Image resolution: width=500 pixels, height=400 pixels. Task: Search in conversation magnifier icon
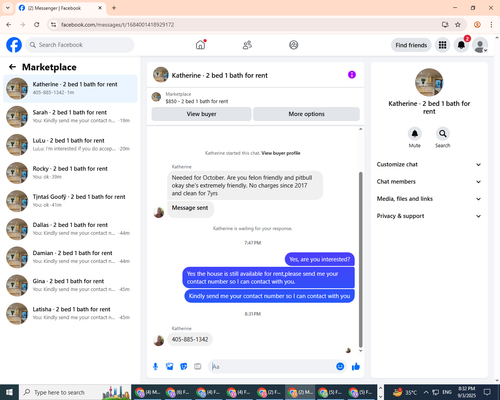(x=443, y=134)
